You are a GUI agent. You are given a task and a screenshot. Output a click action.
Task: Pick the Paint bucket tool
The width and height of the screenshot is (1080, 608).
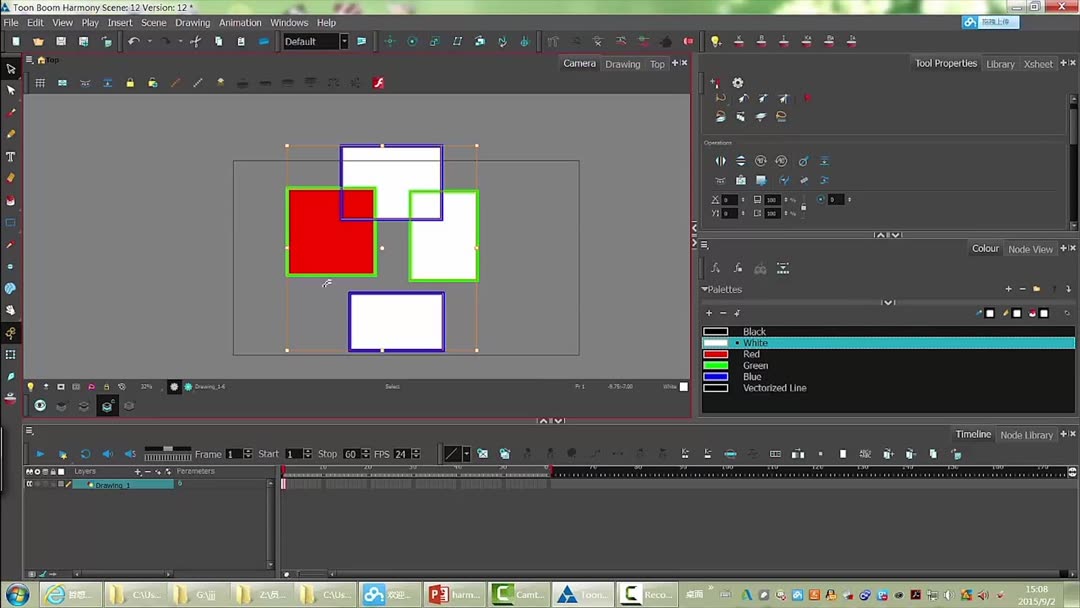11,200
